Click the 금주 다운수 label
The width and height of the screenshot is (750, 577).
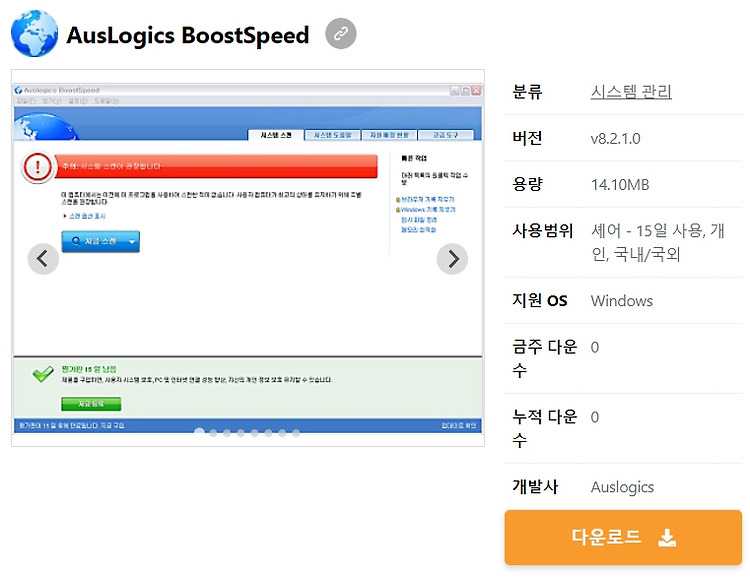544,358
